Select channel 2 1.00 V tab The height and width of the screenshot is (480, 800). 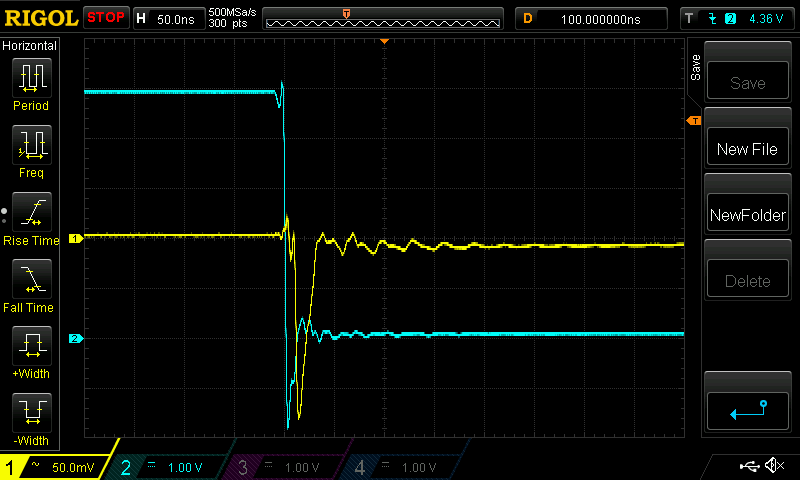click(167, 467)
